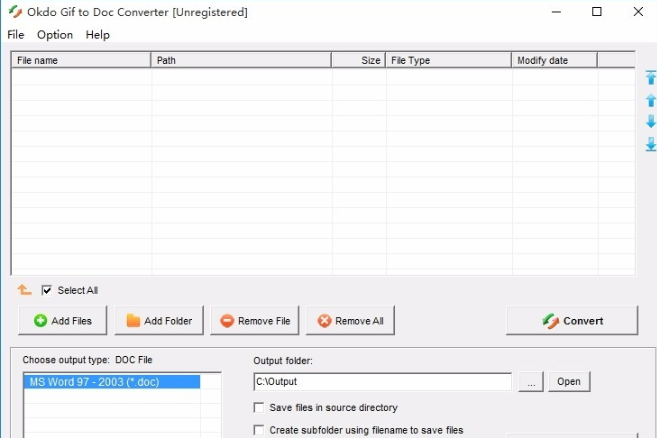The image size is (657, 438).
Task: Minimize the Okdo converter window
Action: click(556, 12)
